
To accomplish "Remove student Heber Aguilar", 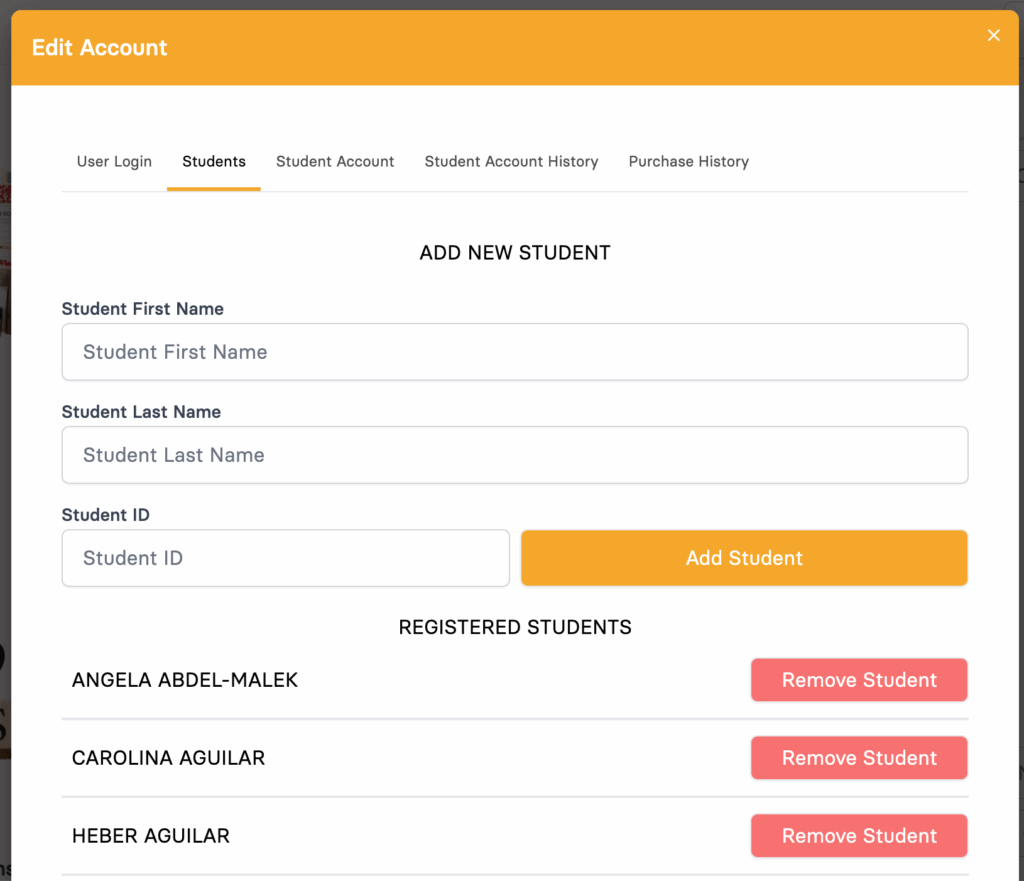I will point(859,836).
